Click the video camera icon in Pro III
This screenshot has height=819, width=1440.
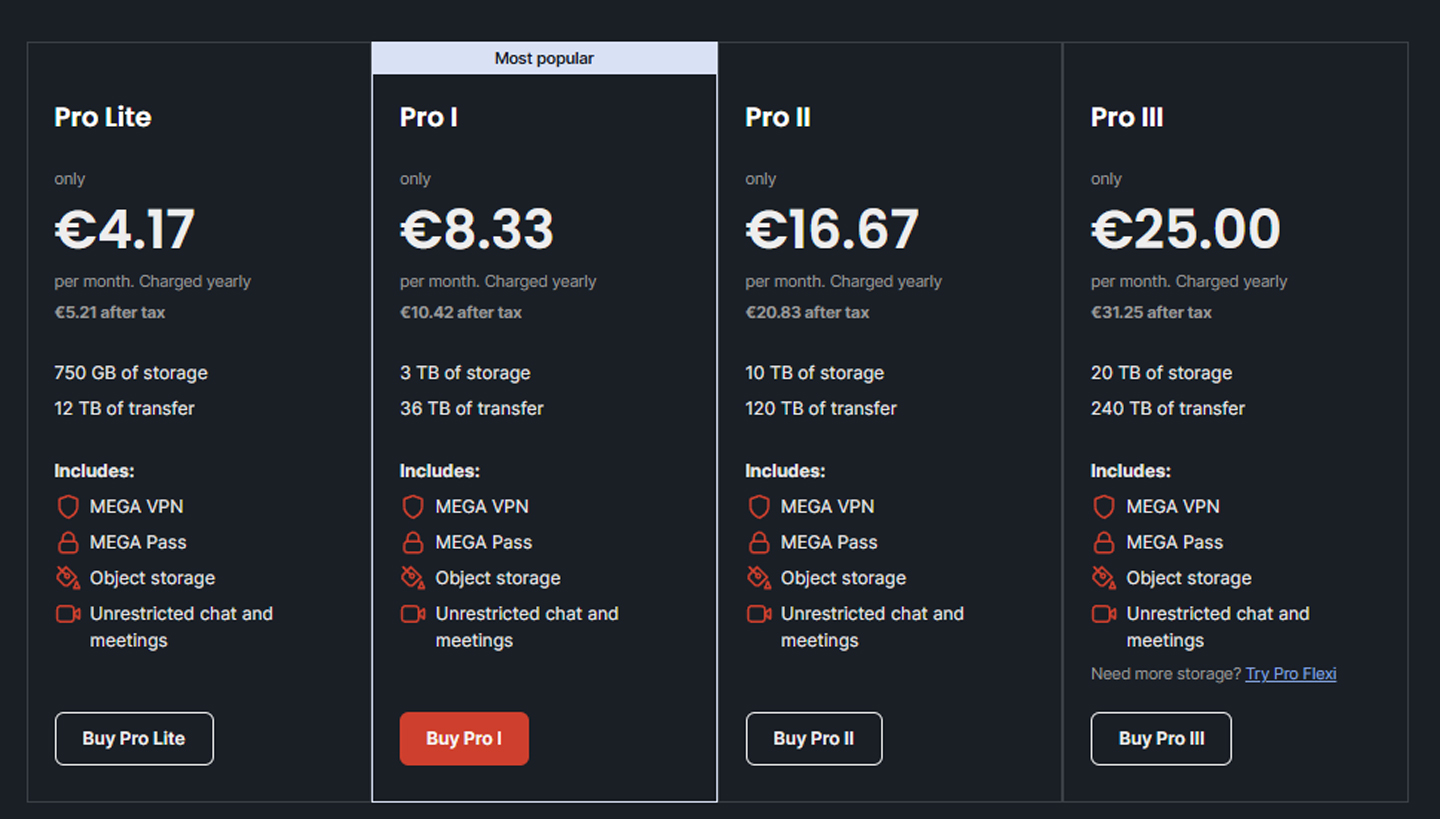click(x=1104, y=614)
